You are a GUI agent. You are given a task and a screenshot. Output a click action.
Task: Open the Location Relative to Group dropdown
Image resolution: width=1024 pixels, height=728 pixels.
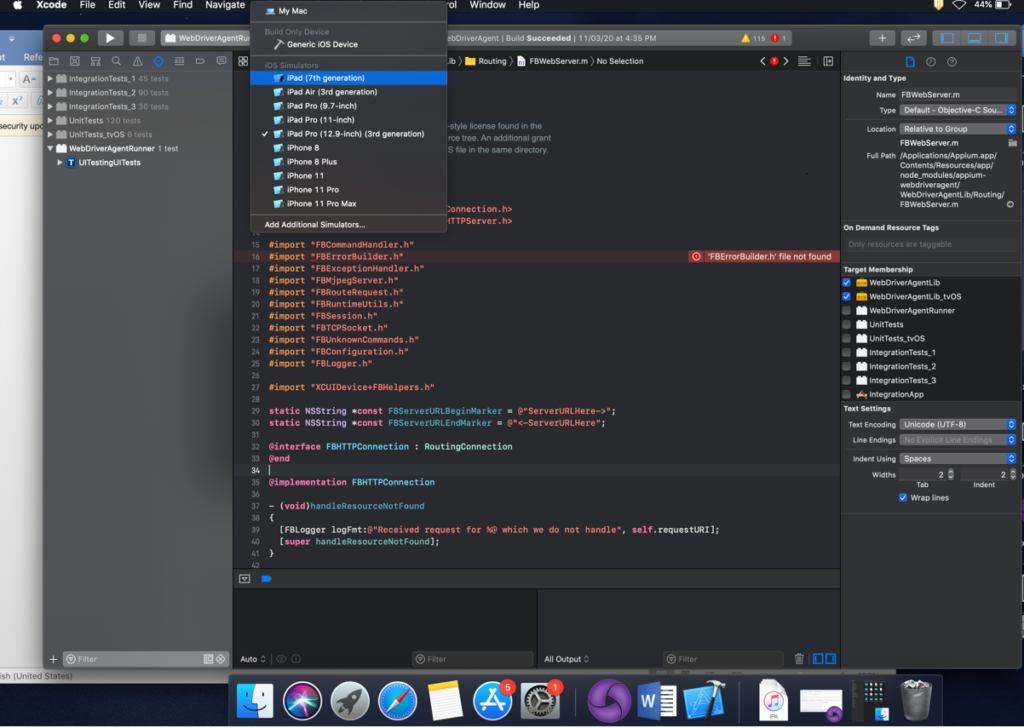pyautogui.click(x=957, y=129)
